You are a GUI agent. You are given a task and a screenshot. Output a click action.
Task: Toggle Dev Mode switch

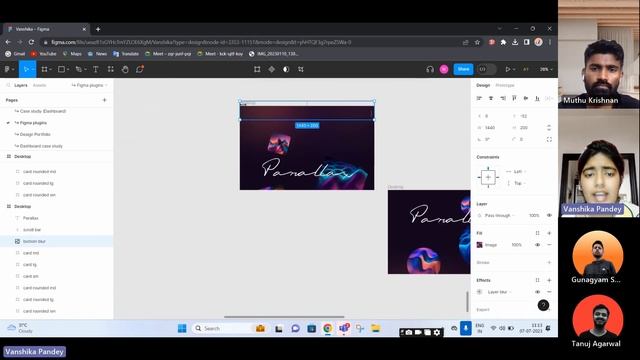coord(486,69)
